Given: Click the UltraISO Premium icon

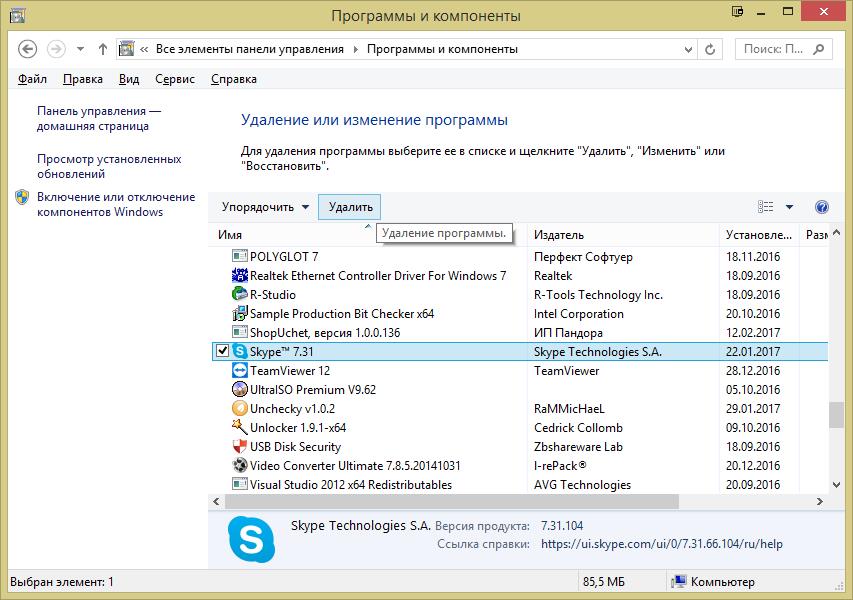Looking at the screenshot, I should tap(239, 389).
